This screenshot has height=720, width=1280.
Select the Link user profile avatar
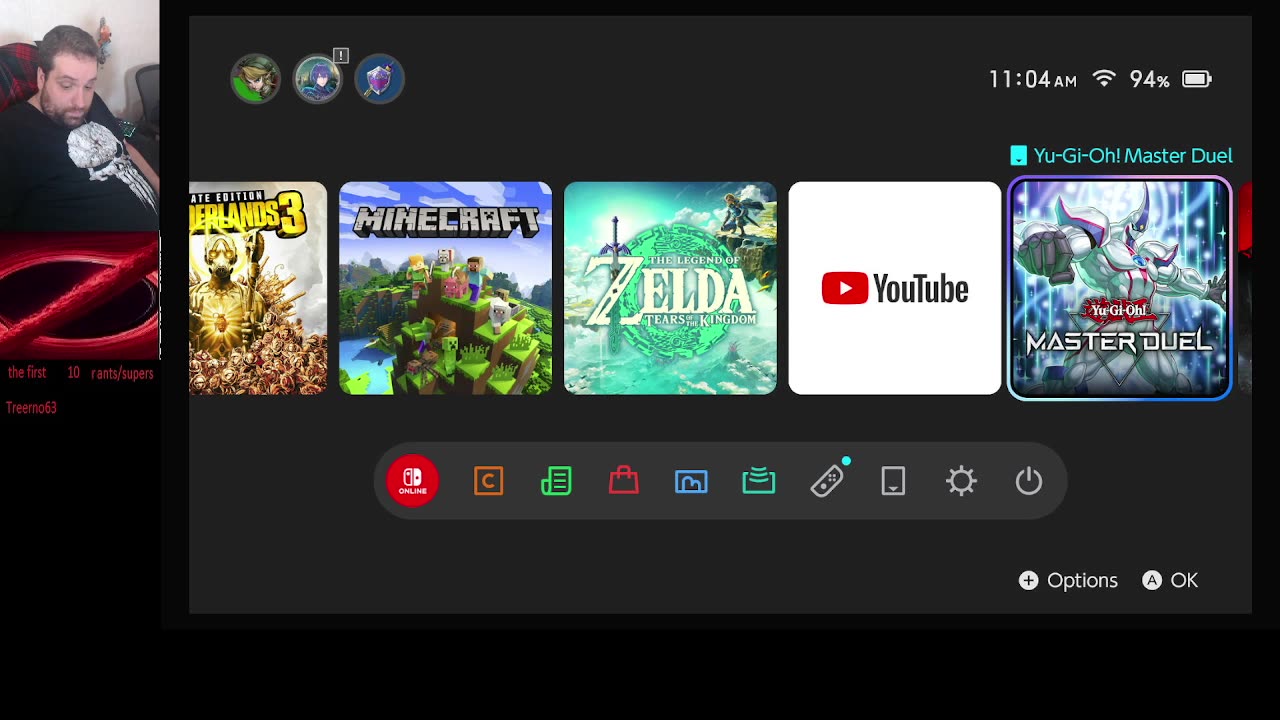tap(255, 79)
